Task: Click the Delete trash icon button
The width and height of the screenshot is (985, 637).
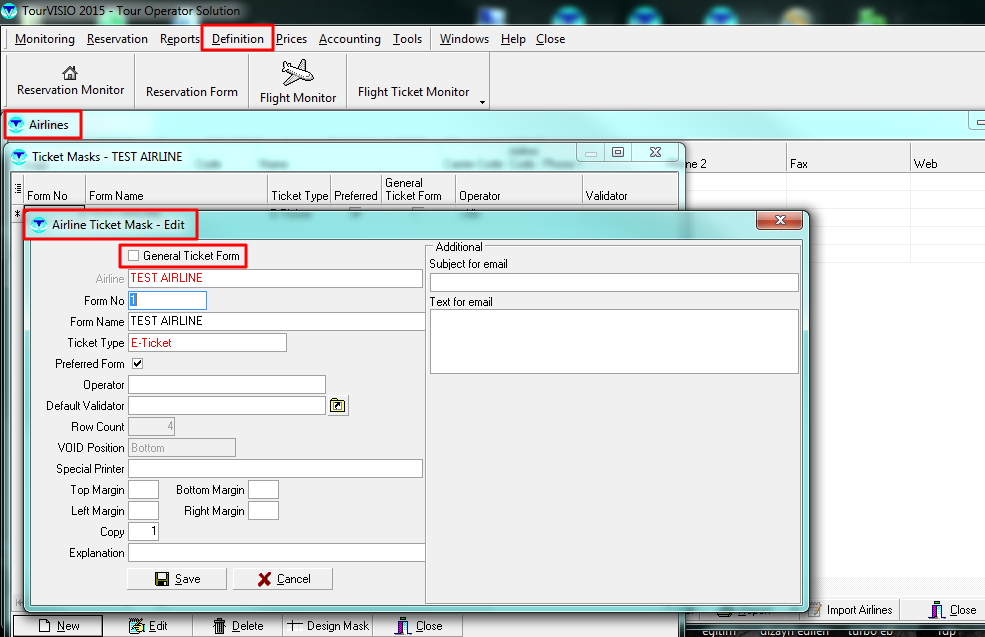Action: pyautogui.click(x=219, y=626)
